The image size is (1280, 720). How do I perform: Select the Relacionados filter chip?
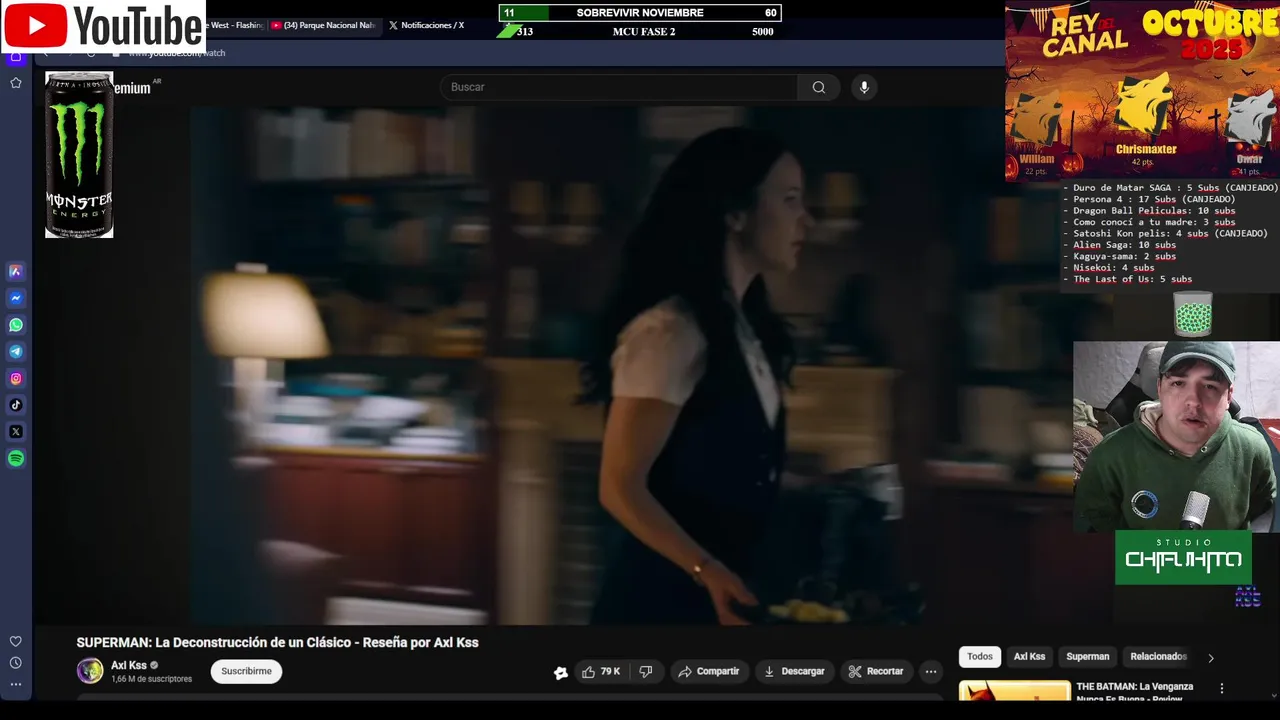pyautogui.click(x=1158, y=656)
